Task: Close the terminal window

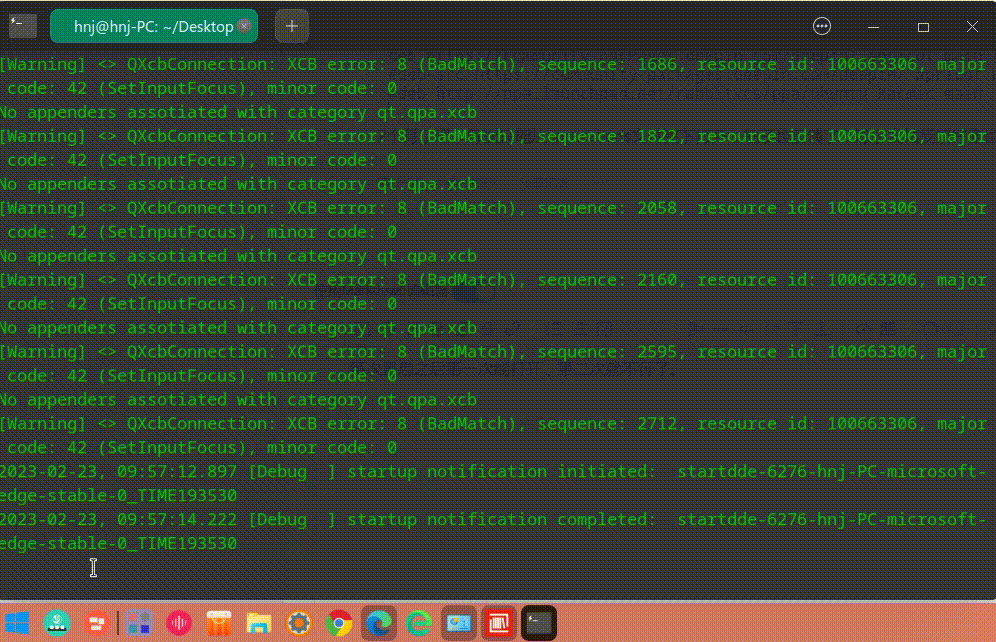Action: (x=972, y=27)
